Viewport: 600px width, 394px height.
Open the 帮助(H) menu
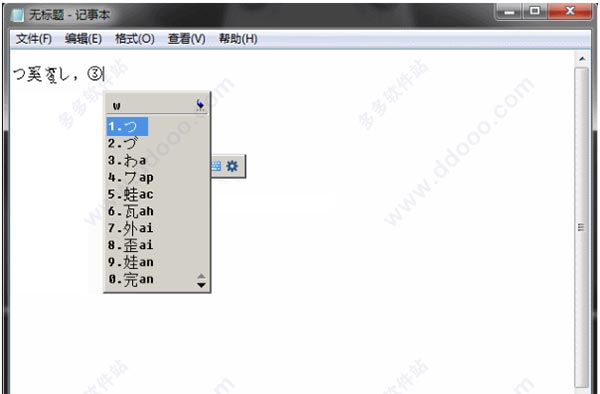coord(238,39)
